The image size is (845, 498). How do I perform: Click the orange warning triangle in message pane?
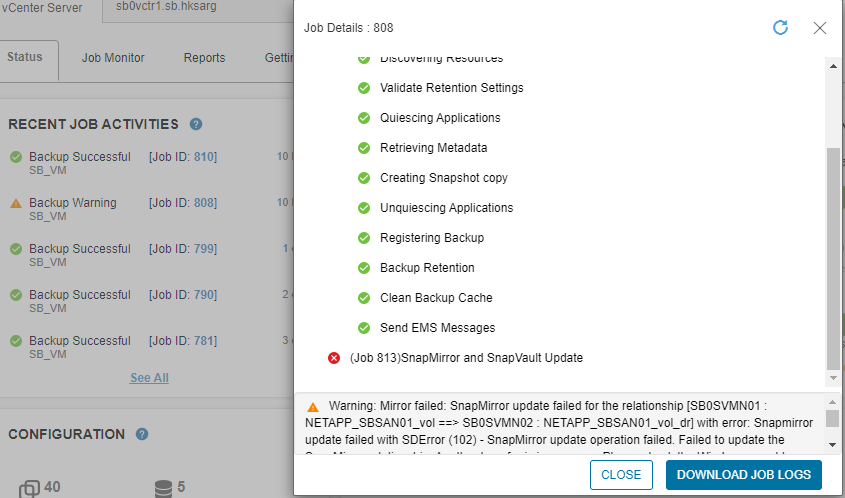click(x=313, y=407)
